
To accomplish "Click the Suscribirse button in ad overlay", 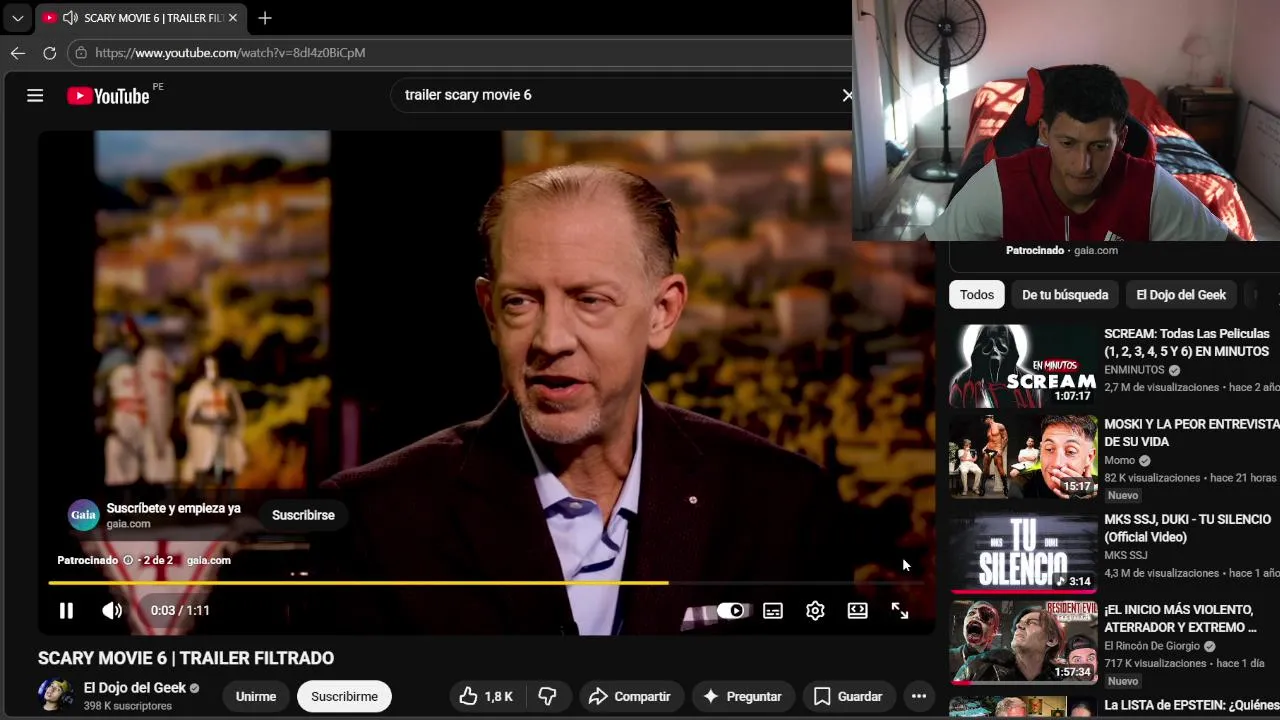I will tap(303, 515).
